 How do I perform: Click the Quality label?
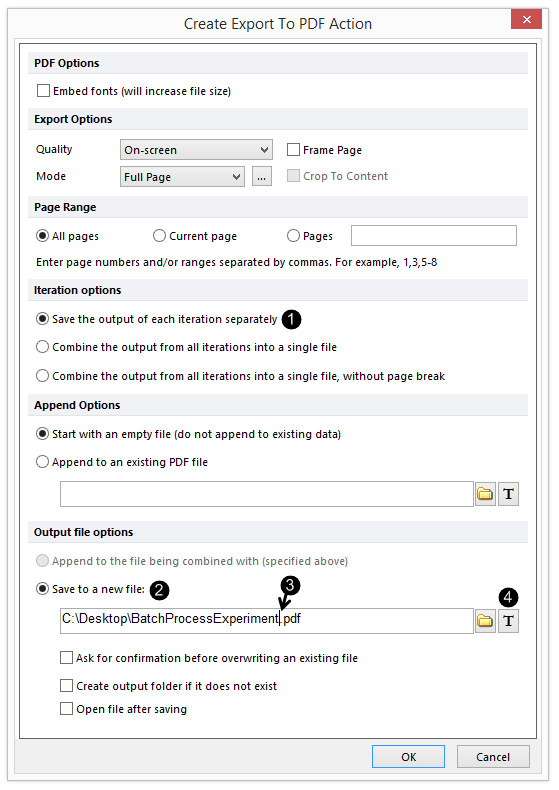(x=54, y=150)
